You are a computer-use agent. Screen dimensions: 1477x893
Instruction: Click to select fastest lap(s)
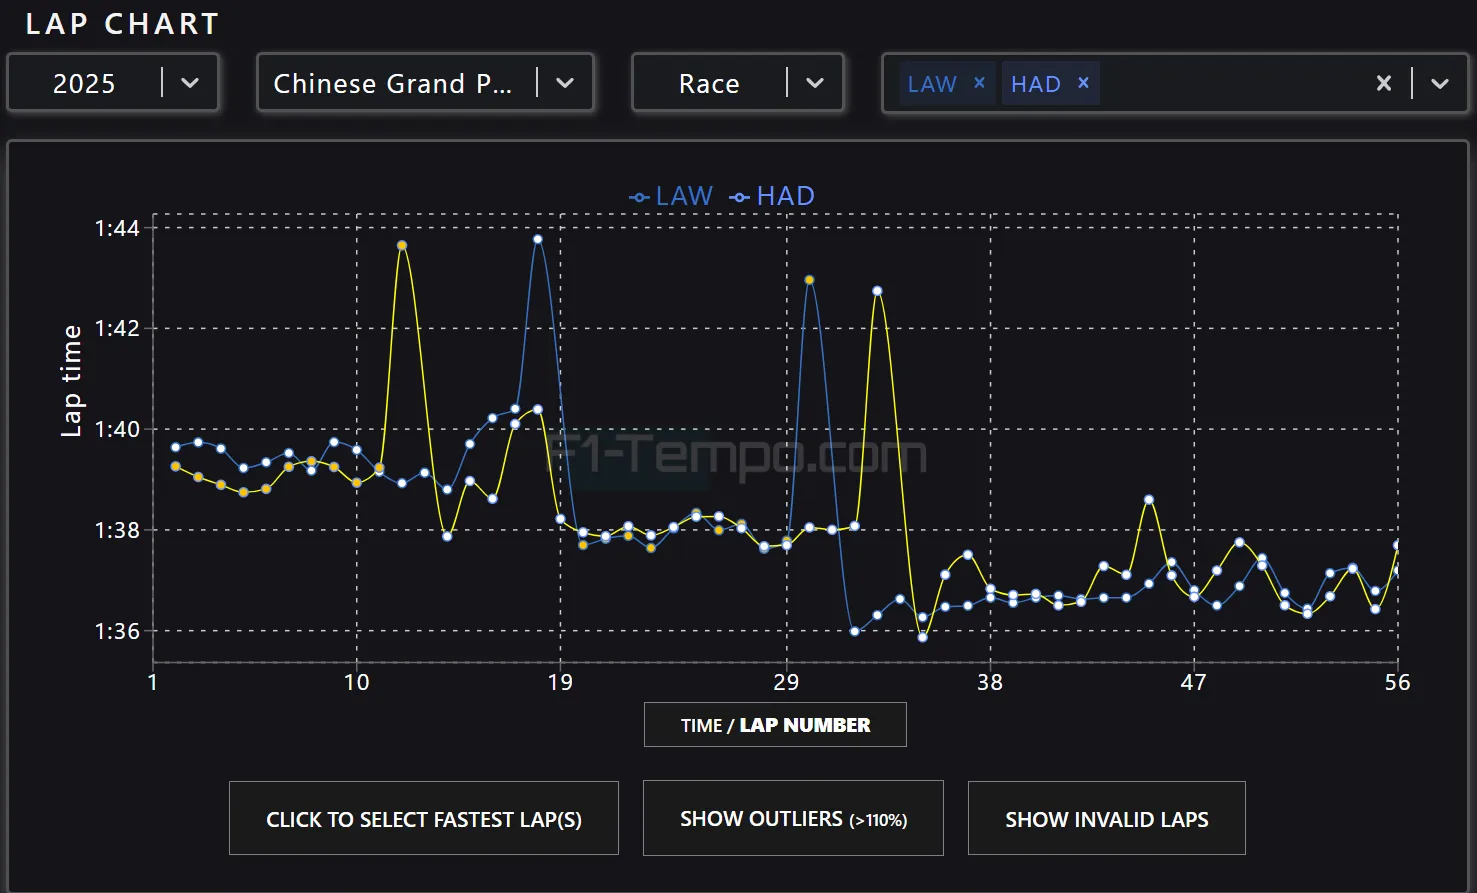coord(423,819)
